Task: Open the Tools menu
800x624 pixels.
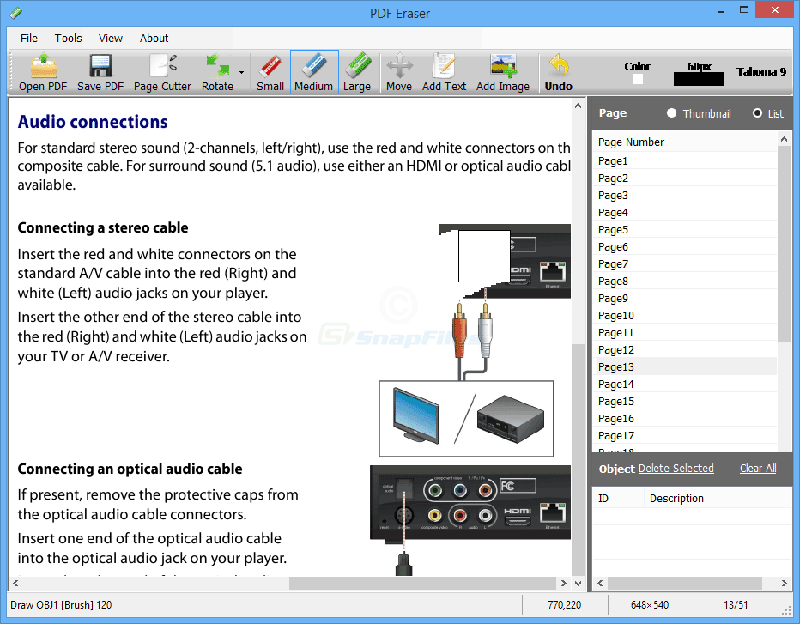Action: pos(68,38)
